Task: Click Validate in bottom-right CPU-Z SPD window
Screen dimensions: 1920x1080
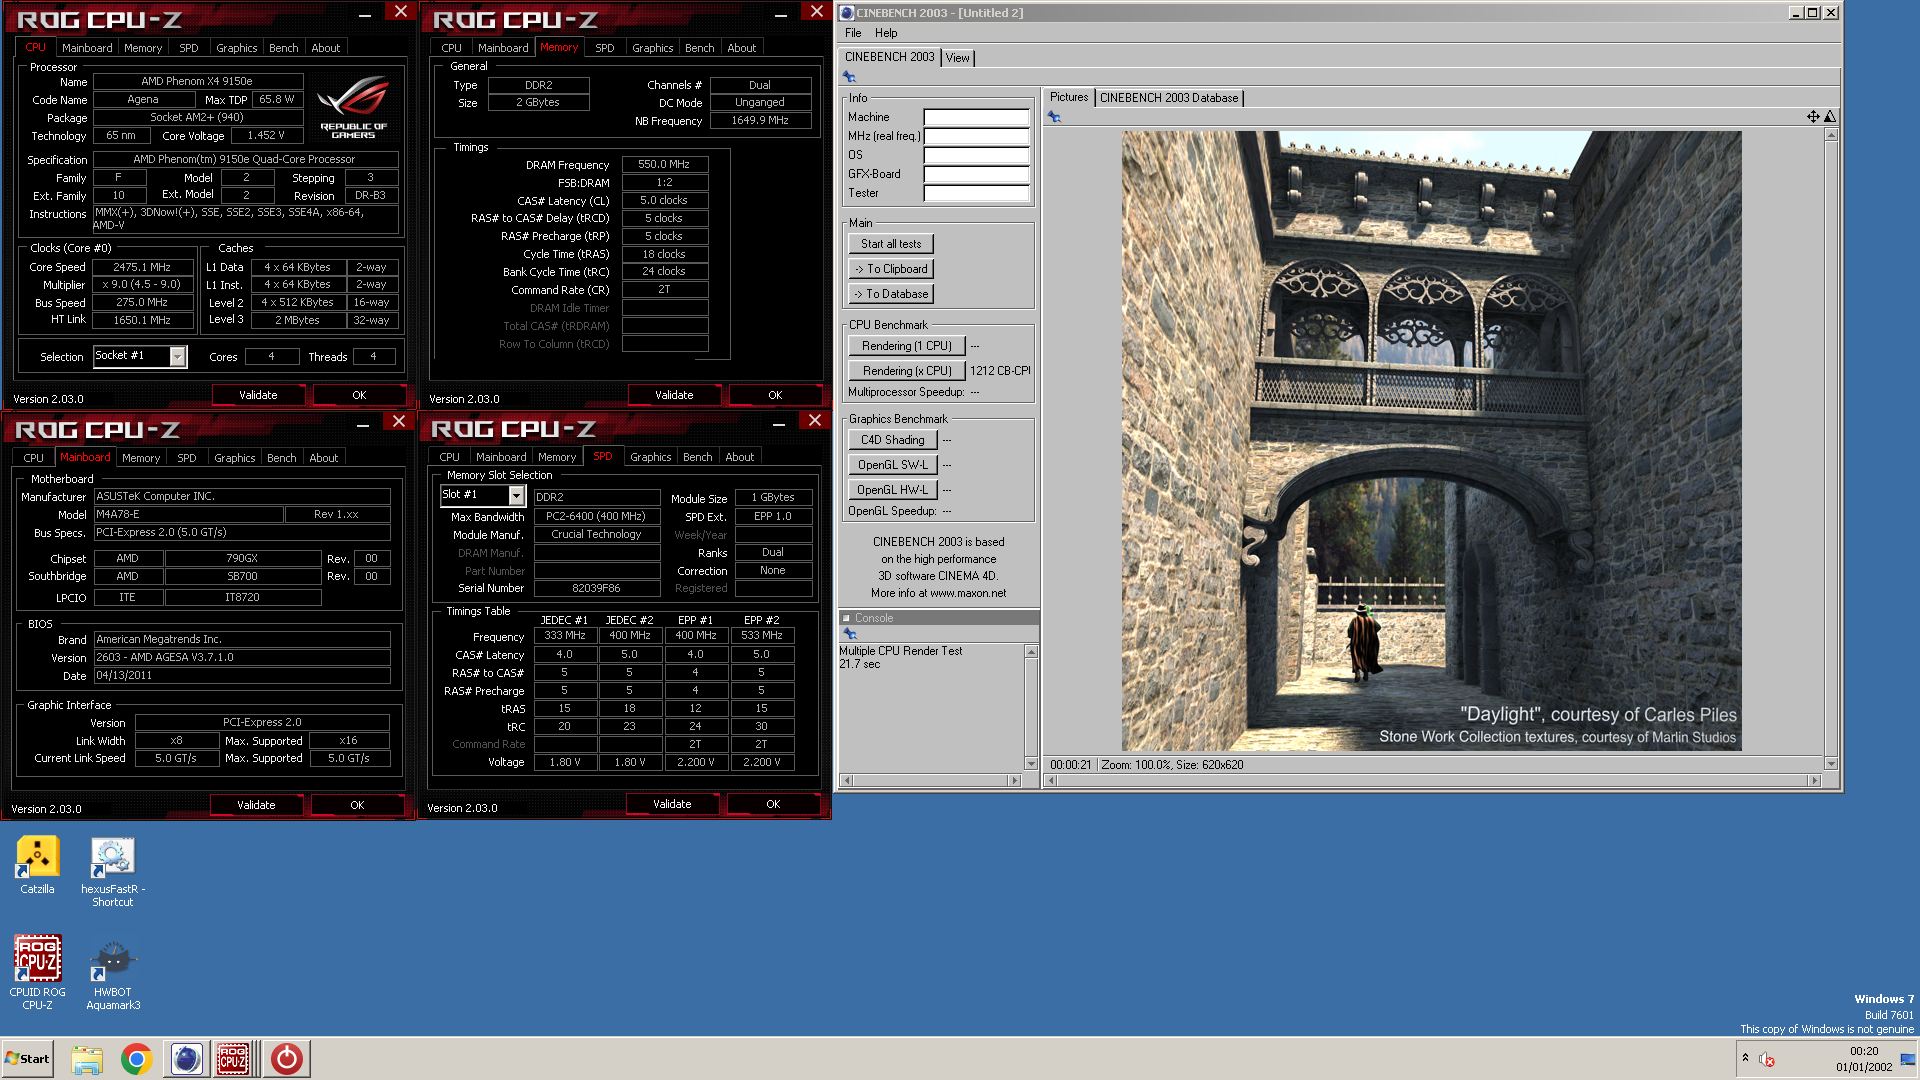Action: 672,804
